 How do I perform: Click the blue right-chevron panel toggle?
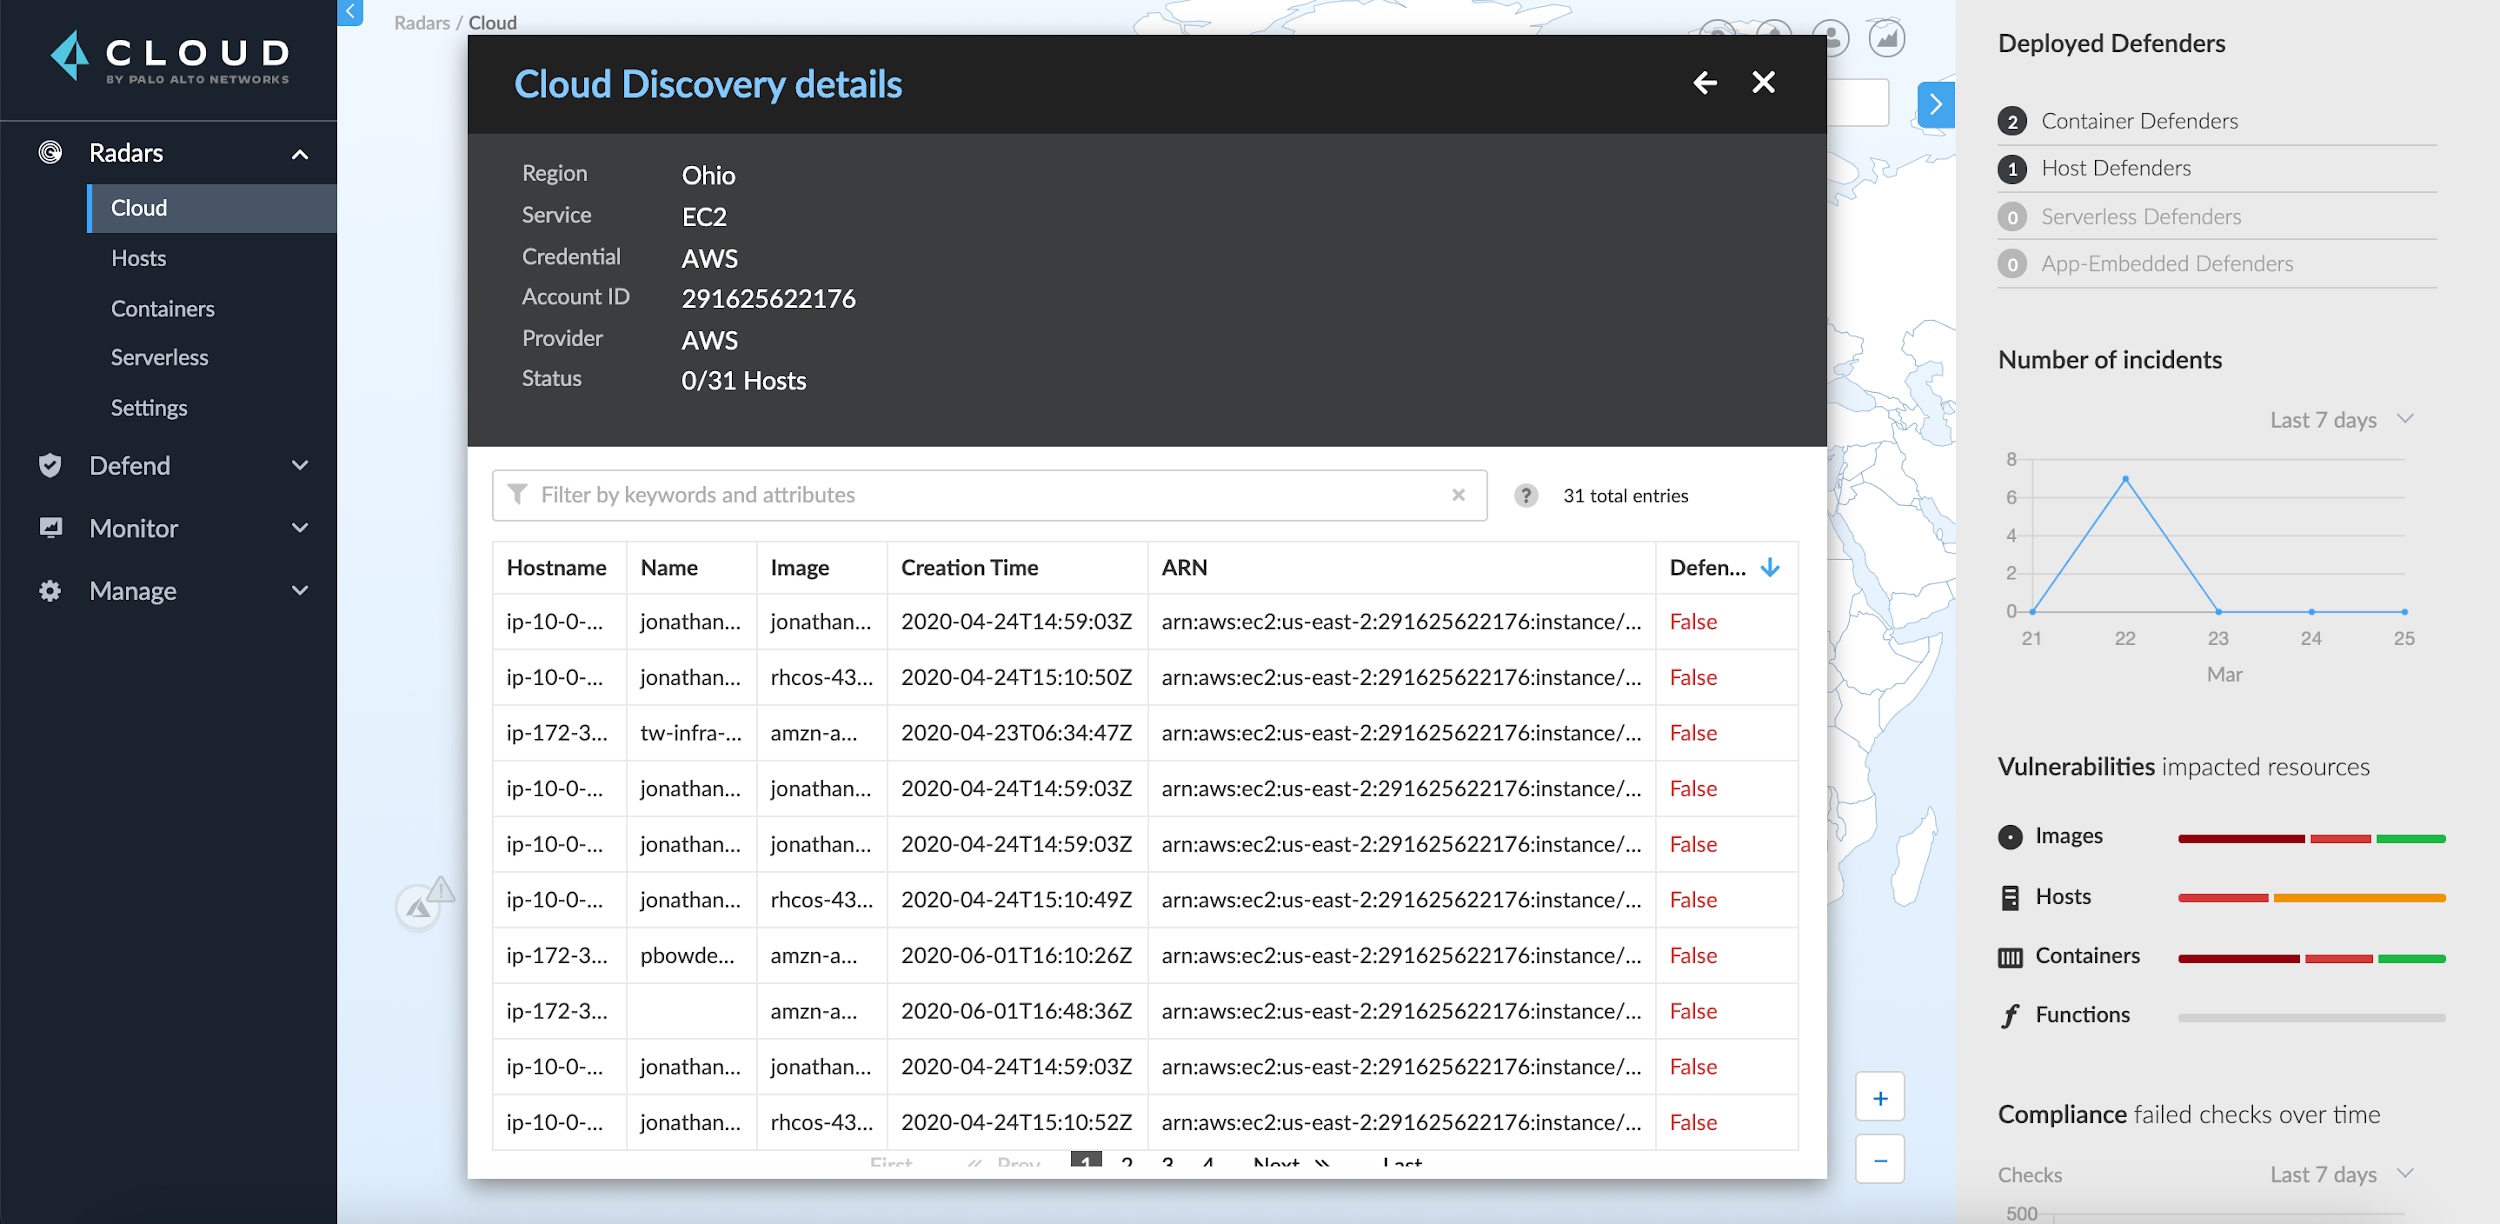pyautogui.click(x=1936, y=104)
